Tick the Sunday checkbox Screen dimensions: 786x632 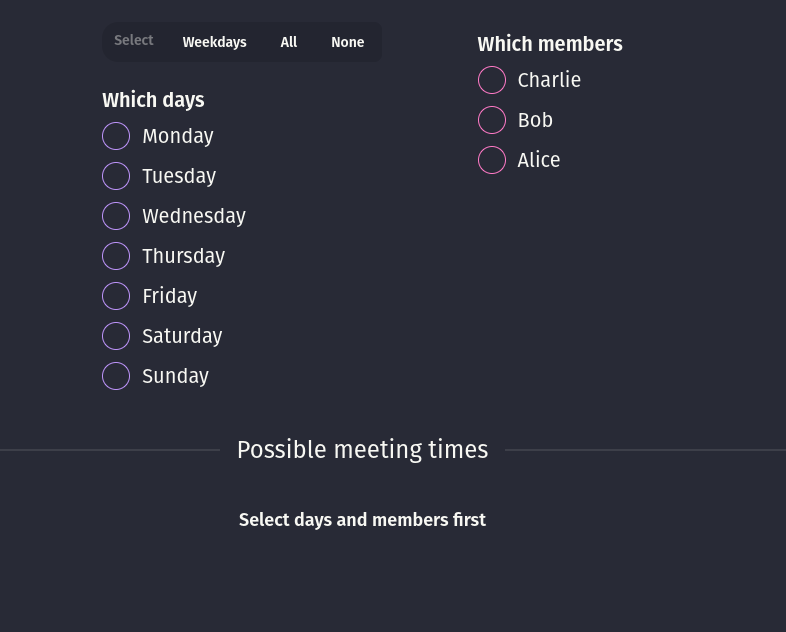[x=116, y=376]
